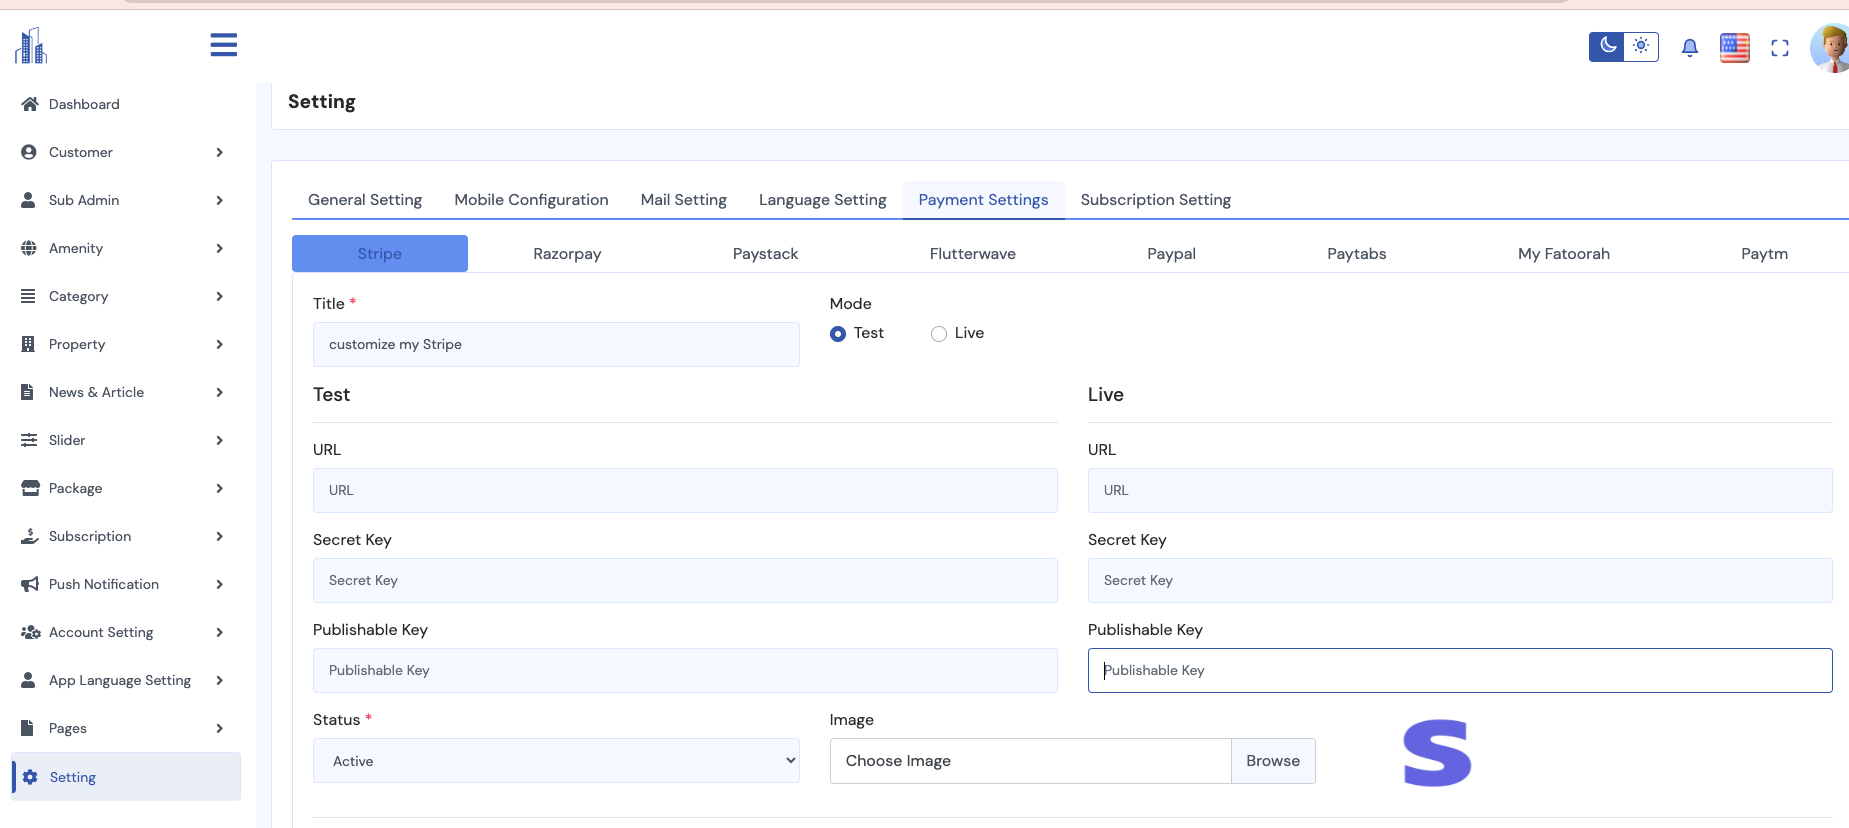Expand the Push Notification chevron

pos(220,584)
